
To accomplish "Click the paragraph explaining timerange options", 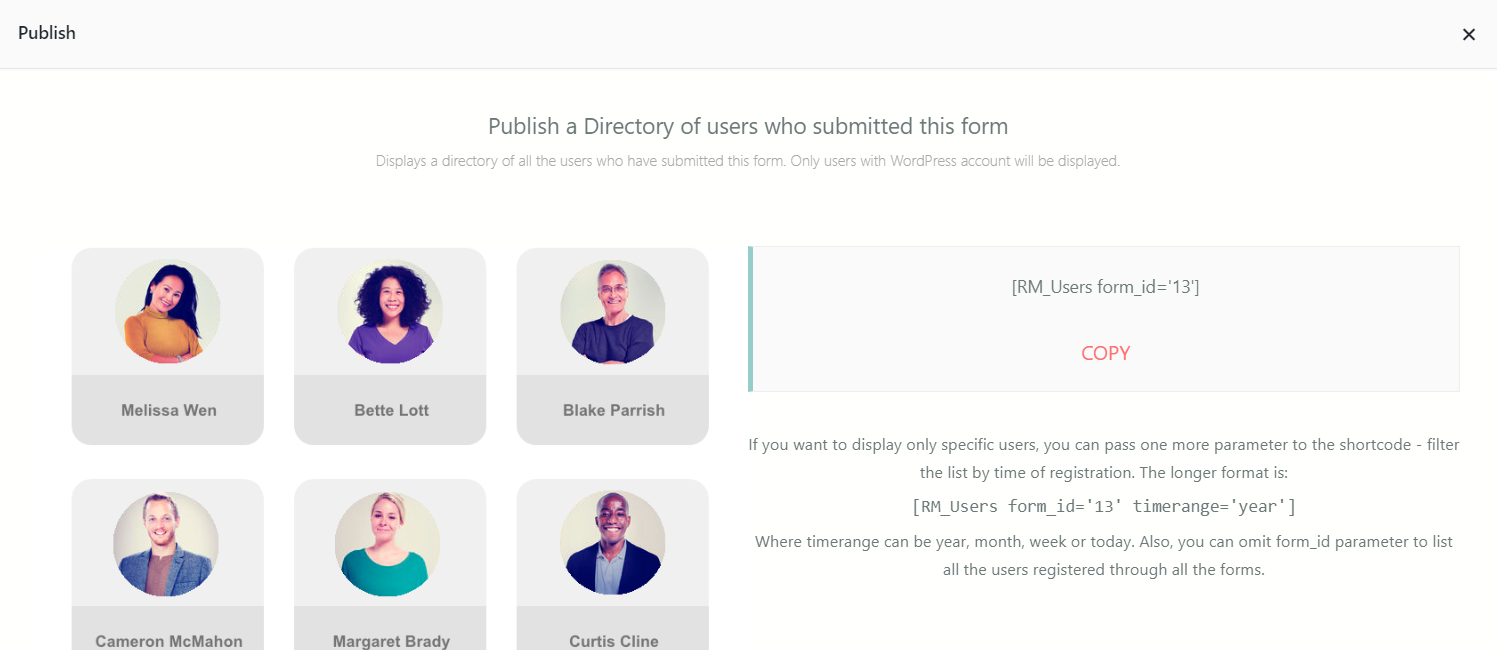I will (1104, 555).
